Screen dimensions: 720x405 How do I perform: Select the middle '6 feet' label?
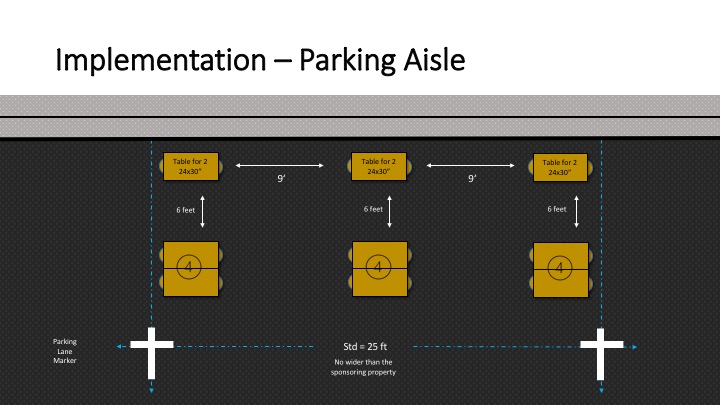pyautogui.click(x=373, y=209)
